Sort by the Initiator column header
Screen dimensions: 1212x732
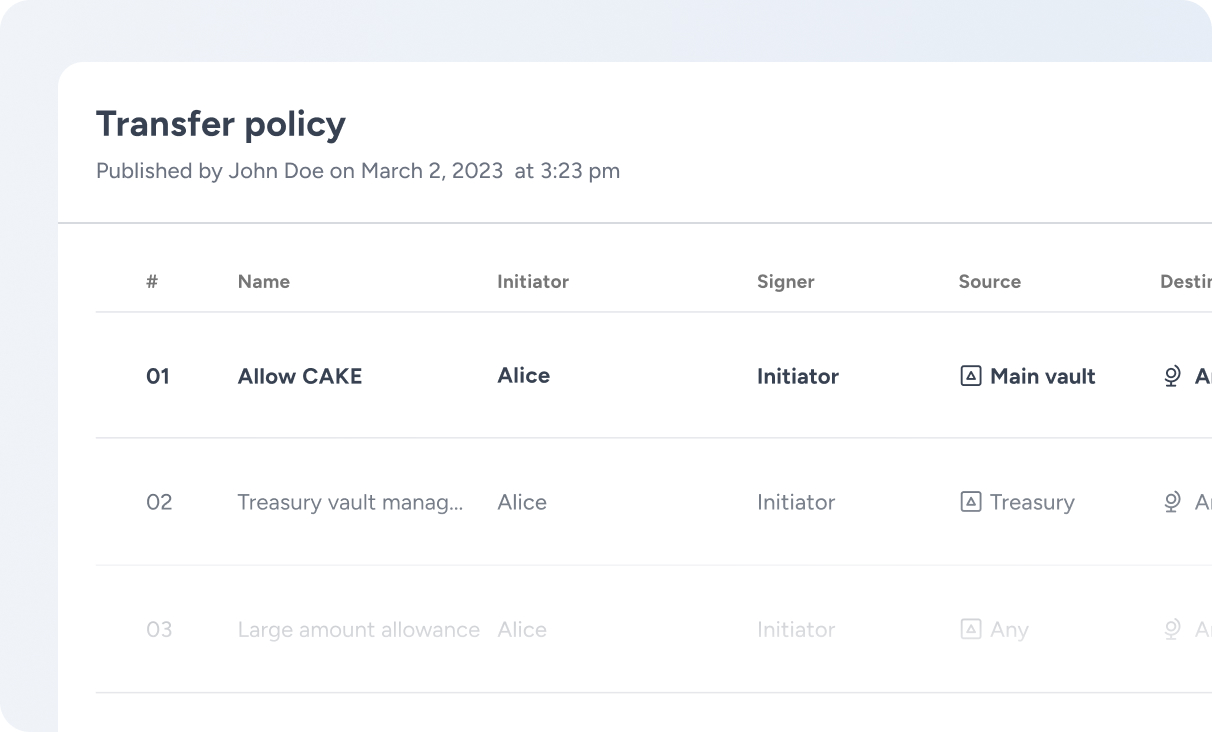click(x=533, y=282)
